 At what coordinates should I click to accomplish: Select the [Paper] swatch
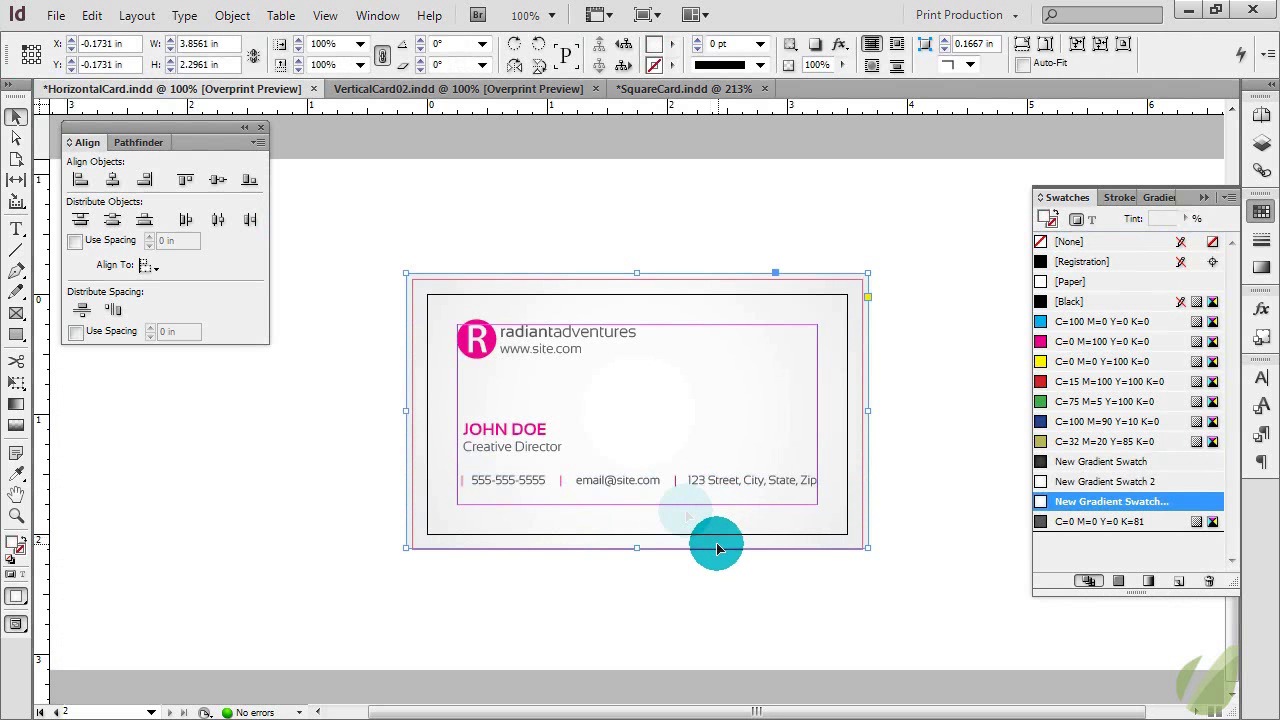click(x=1128, y=282)
